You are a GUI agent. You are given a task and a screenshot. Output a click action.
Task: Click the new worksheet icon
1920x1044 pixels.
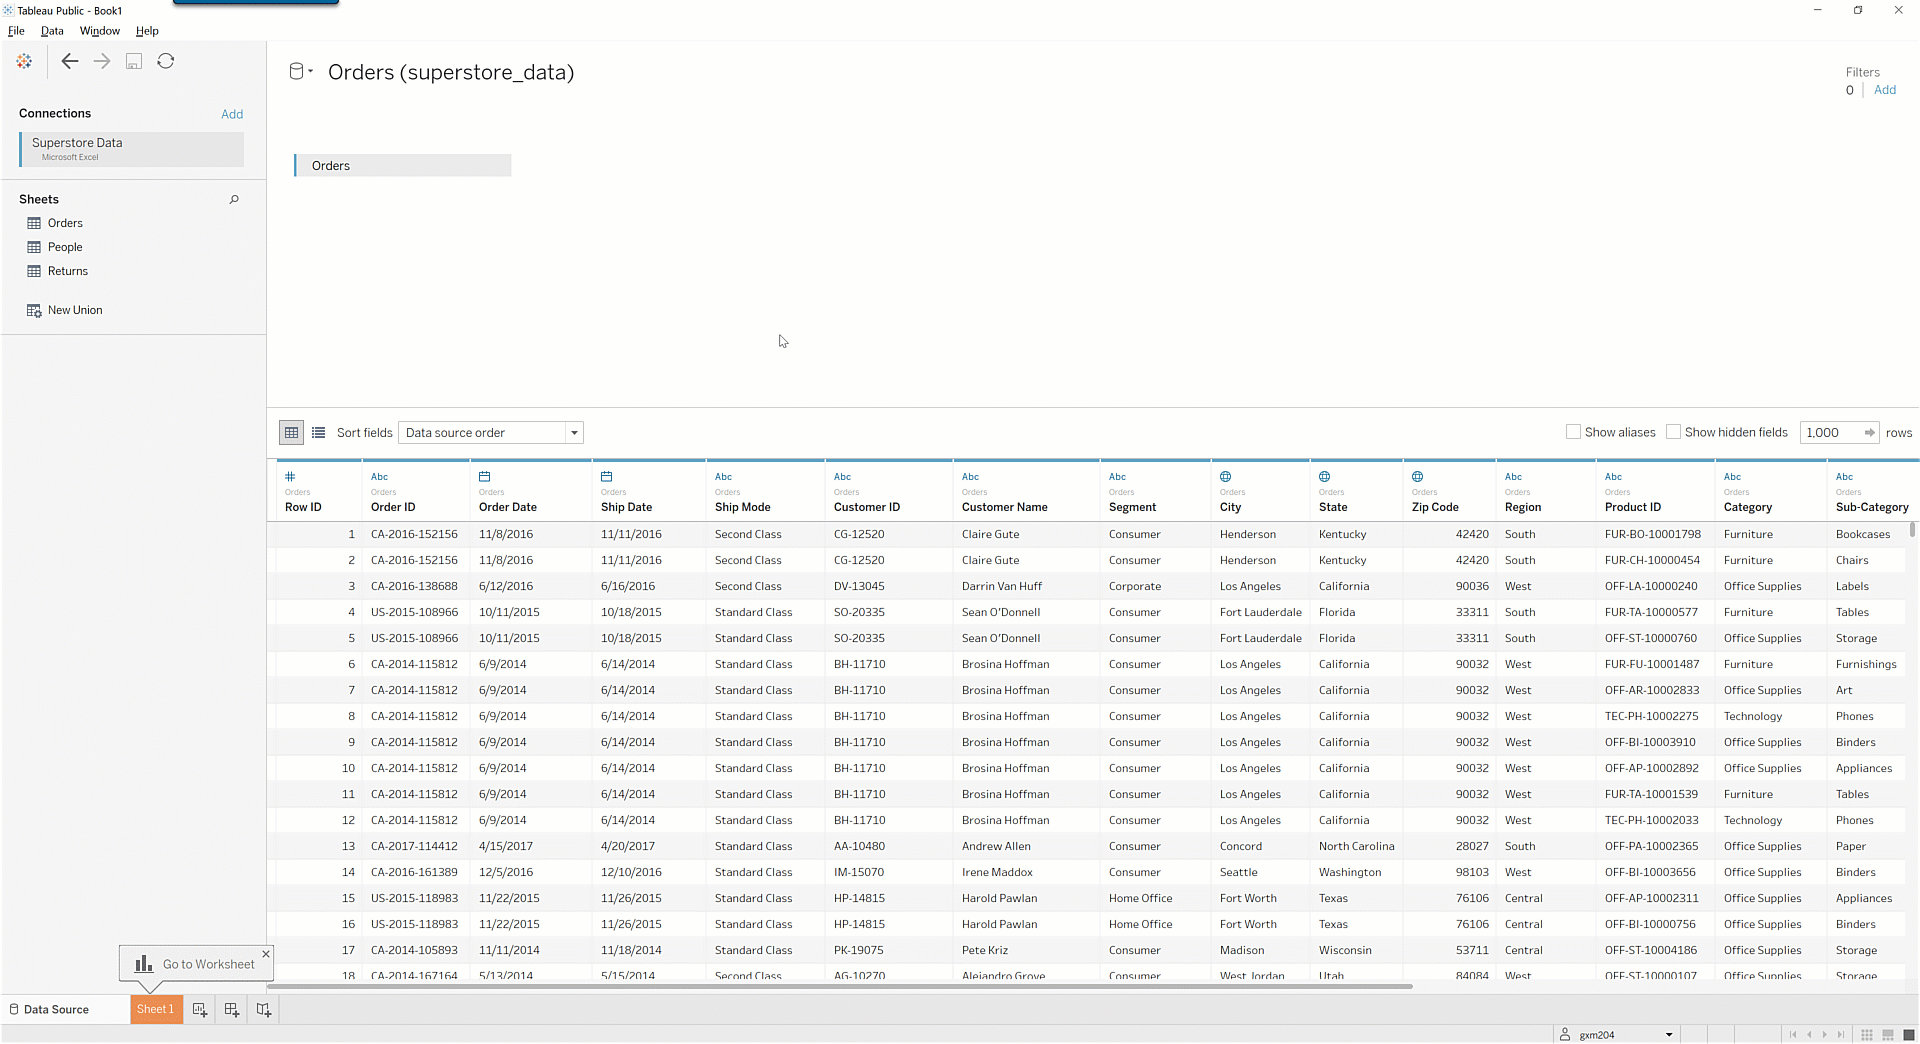pyautogui.click(x=200, y=1010)
